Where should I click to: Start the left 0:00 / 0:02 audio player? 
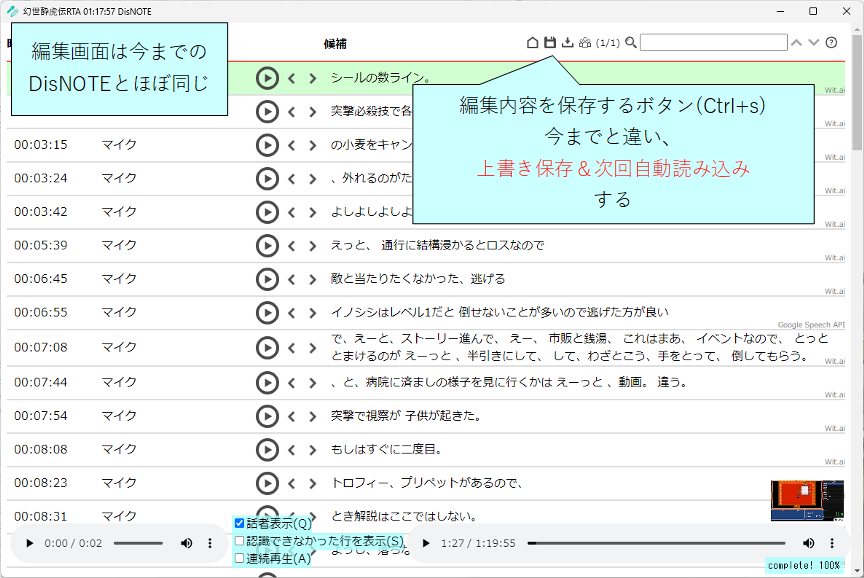[x=29, y=543]
